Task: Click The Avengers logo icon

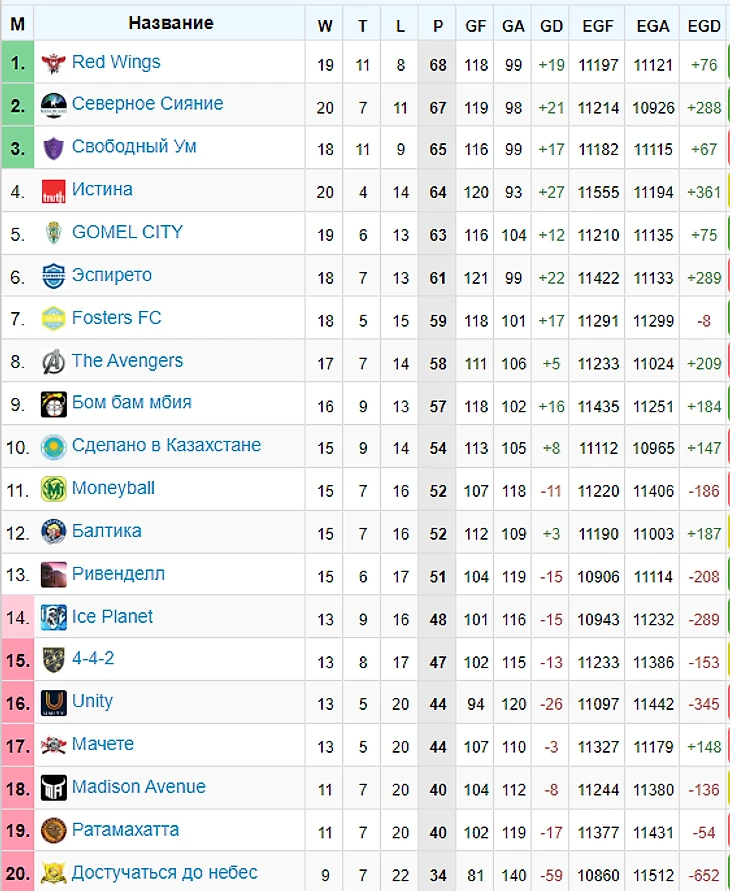Action: (53, 361)
